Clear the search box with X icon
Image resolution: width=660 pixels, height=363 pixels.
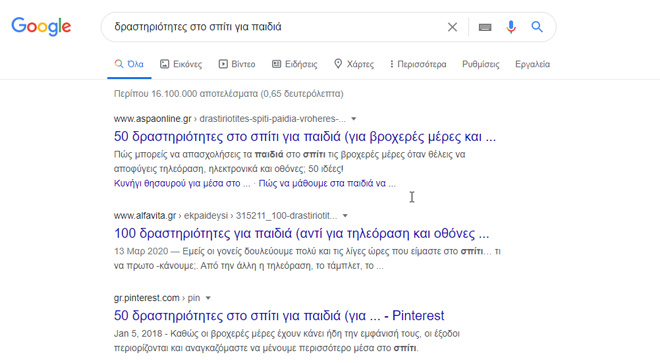click(452, 27)
